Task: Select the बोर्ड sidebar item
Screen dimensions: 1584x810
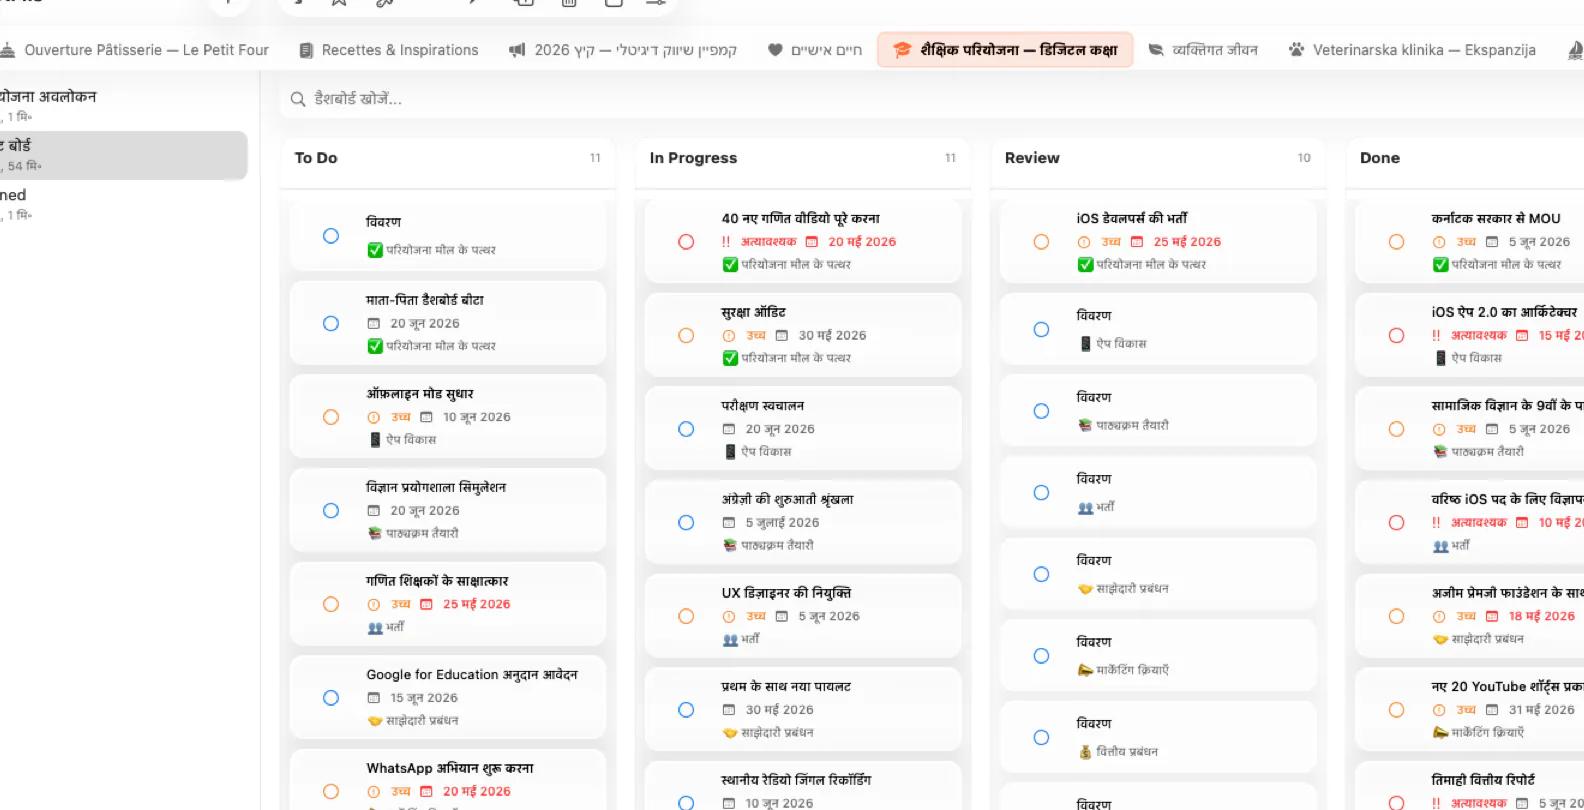Action: tap(123, 155)
